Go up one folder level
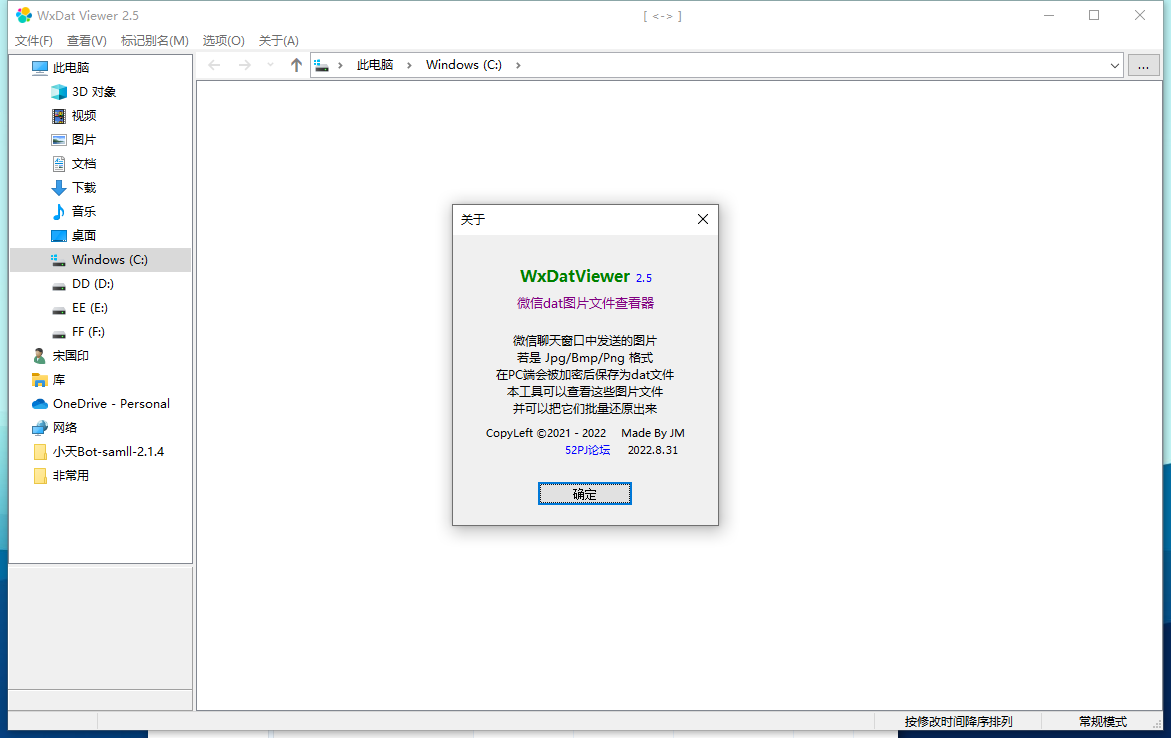The width and height of the screenshot is (1171, 738). 296,65
